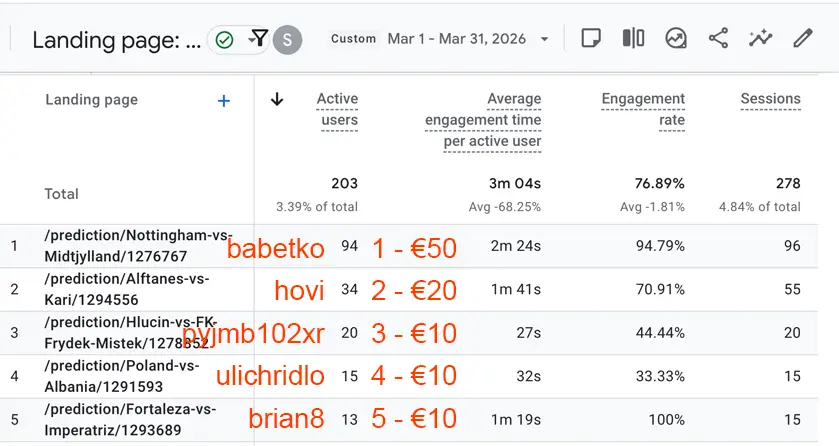839x446 pixels.
Task: Open the filter funnel icon
Action: (258, 39)
